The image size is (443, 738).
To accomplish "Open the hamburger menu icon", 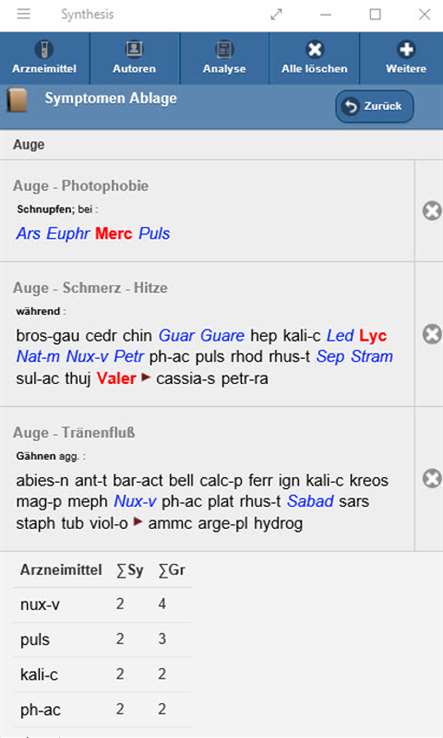I will coord(23,14).
